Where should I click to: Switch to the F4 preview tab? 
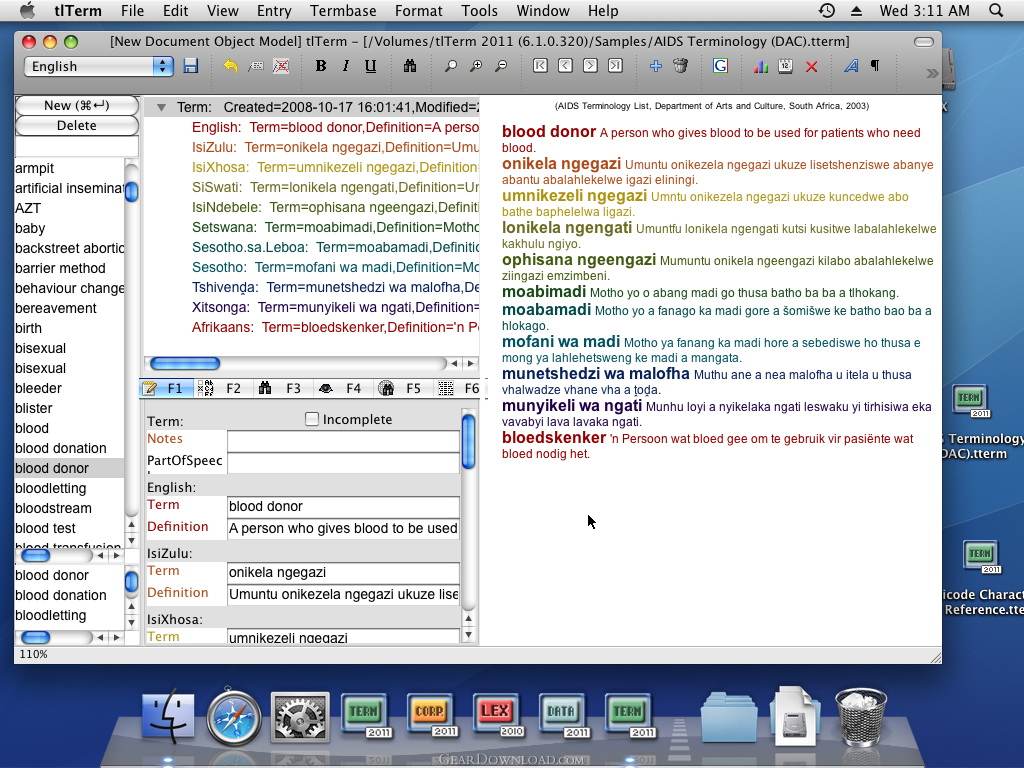[341, 389]
